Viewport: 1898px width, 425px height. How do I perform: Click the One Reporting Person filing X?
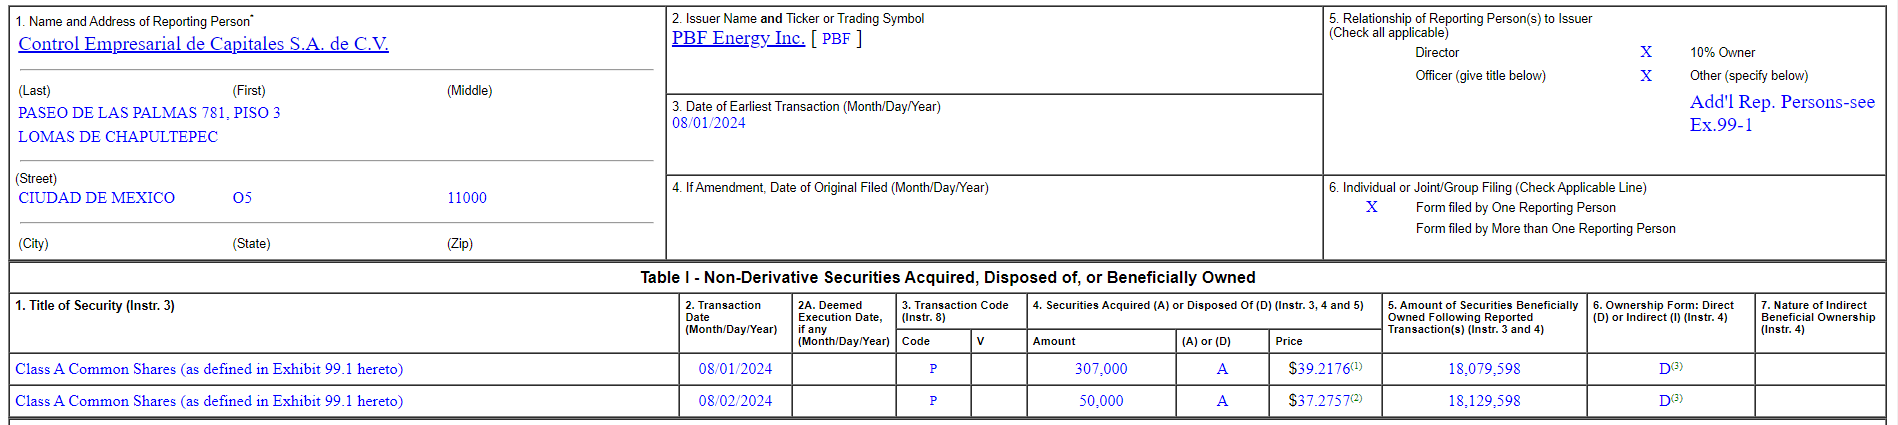click(1372, 207)
